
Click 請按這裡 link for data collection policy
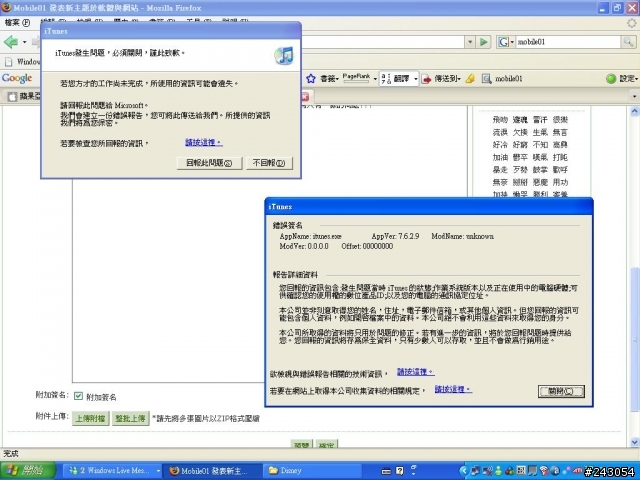click(453, 389)
